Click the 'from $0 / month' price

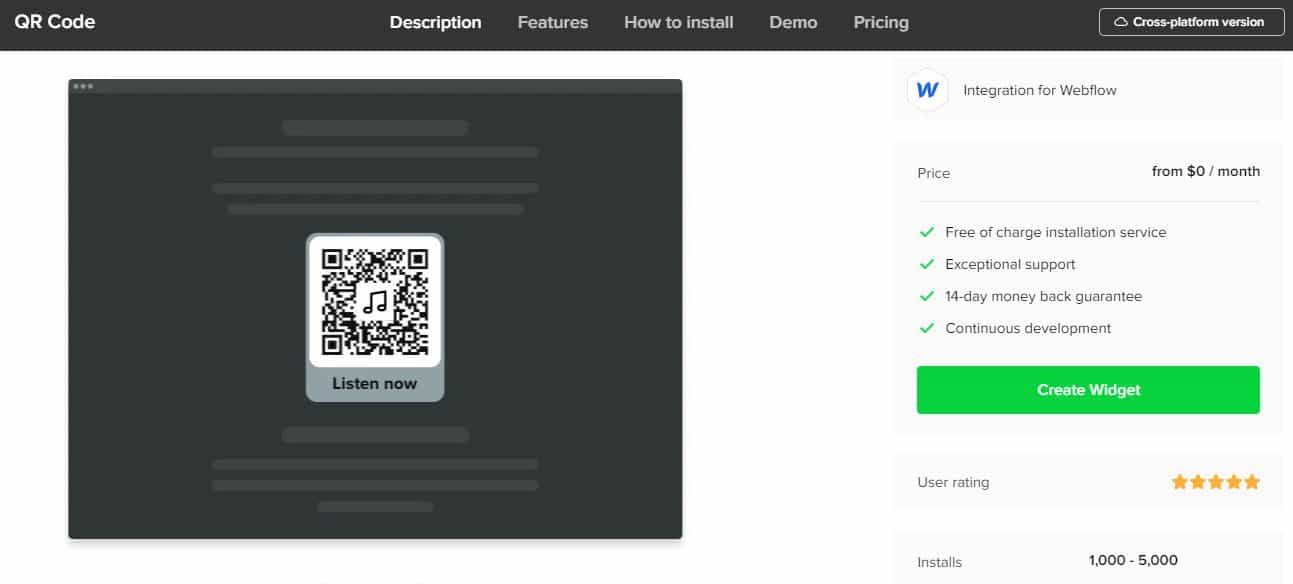(1206, 172)
